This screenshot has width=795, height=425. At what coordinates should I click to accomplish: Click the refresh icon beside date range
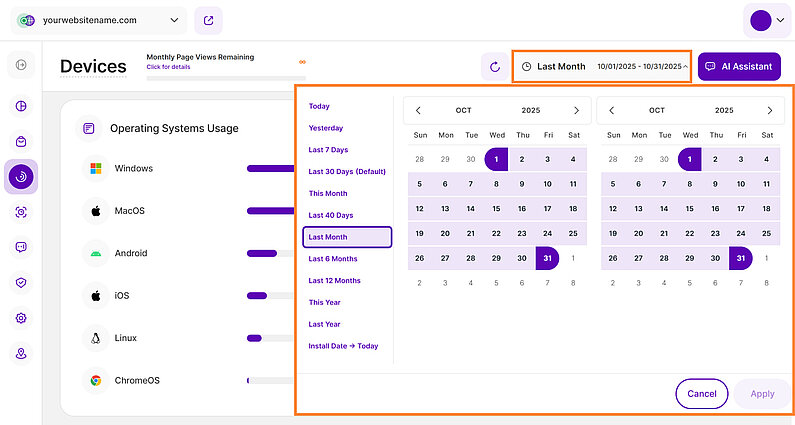(x=493, y=67)
